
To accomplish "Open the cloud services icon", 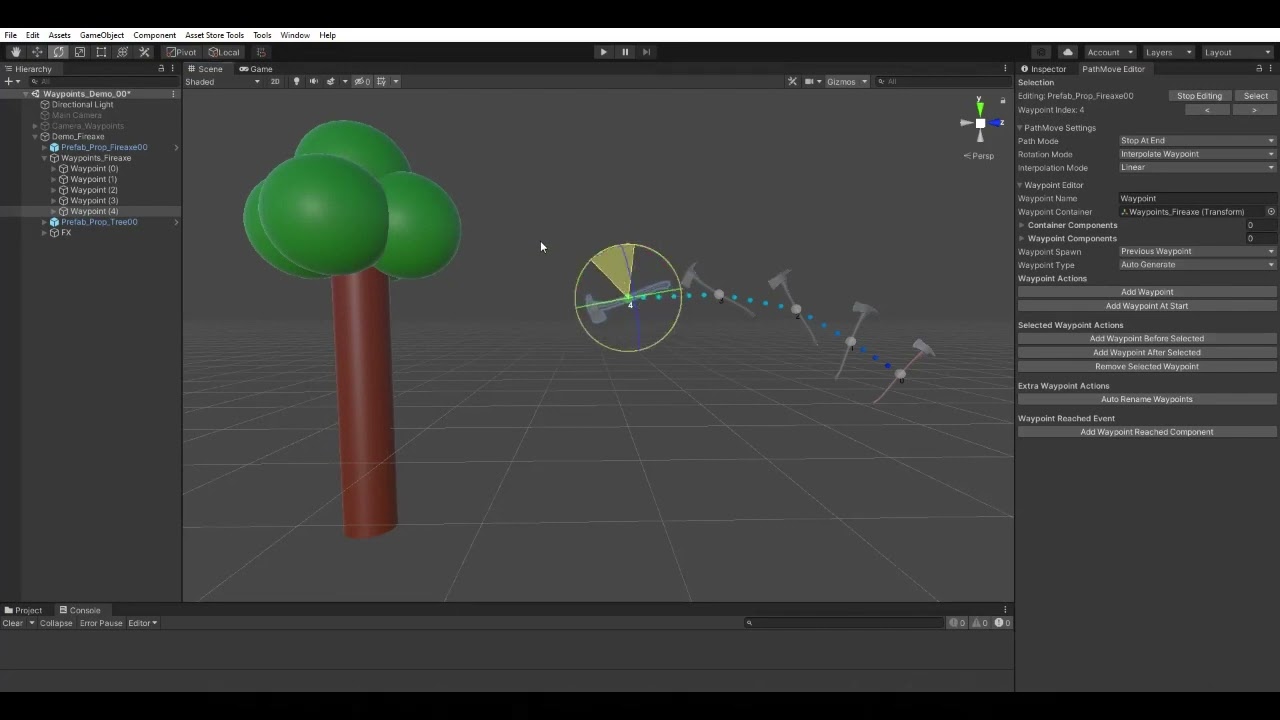I will pyautogui.click(x=1068, y=52).
